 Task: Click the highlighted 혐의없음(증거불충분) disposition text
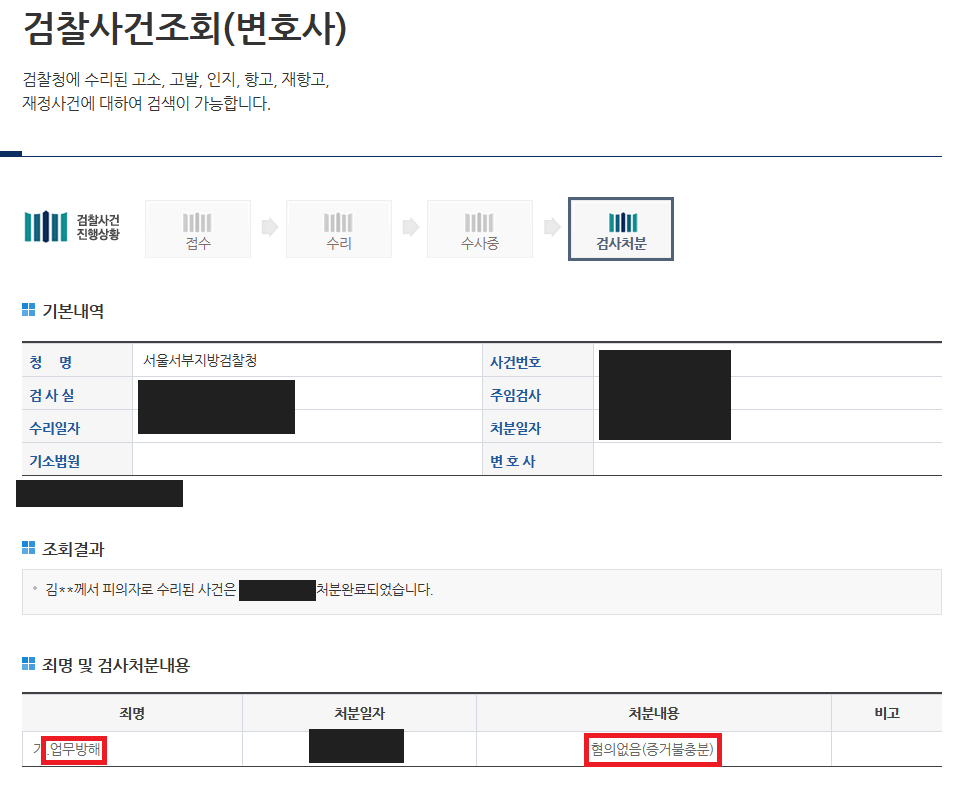point(652,747)
